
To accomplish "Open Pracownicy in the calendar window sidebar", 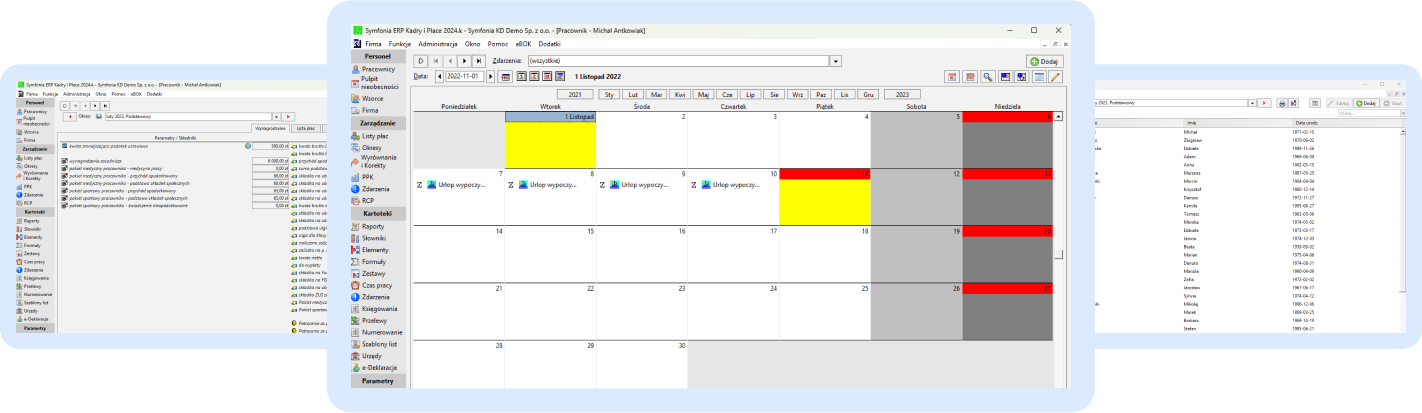I will pos(378,69).
